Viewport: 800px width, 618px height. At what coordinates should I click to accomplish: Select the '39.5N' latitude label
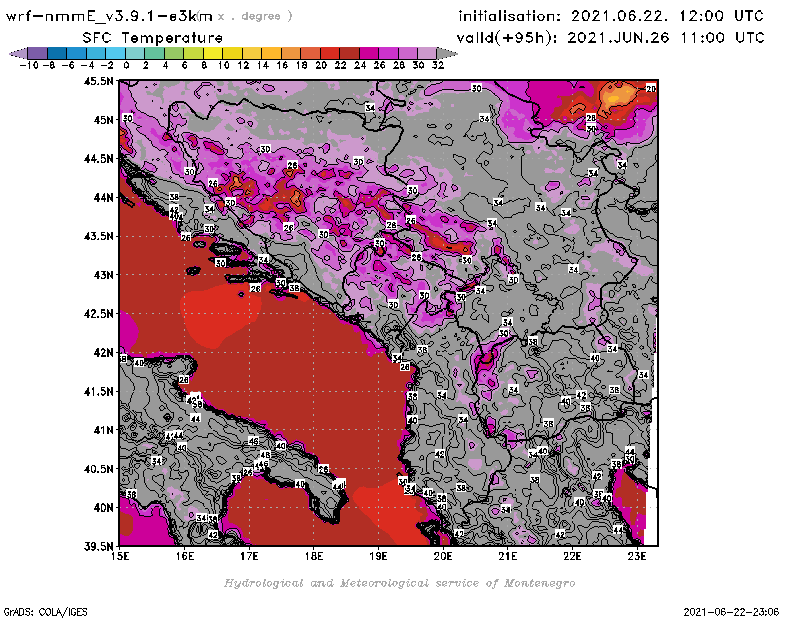click(98, 547)
